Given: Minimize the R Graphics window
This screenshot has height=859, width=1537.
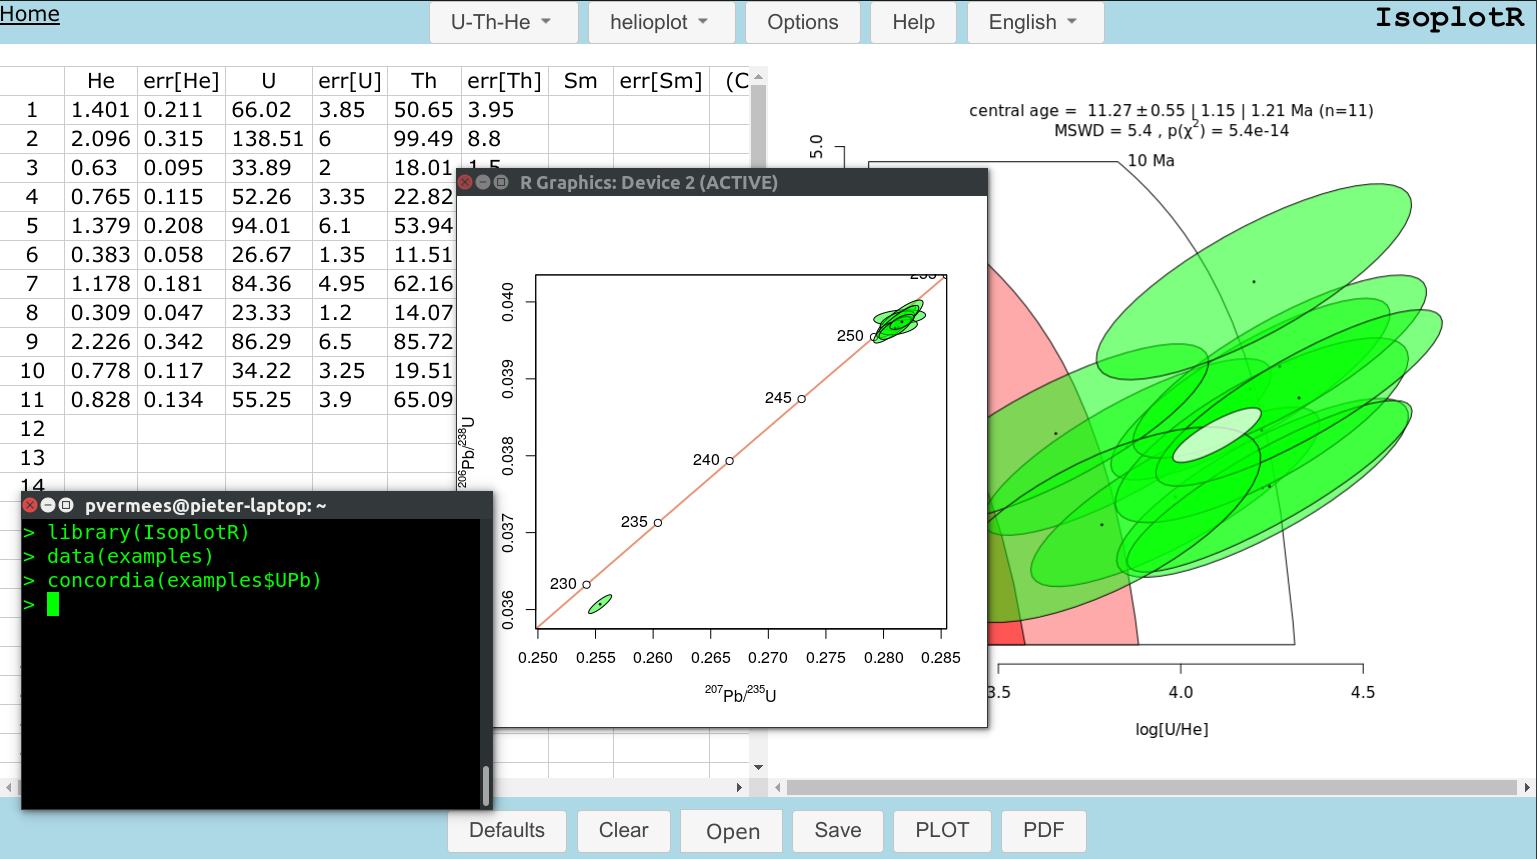Looking at the screenshot, I should pyautogui.click(x=483, y=182).
